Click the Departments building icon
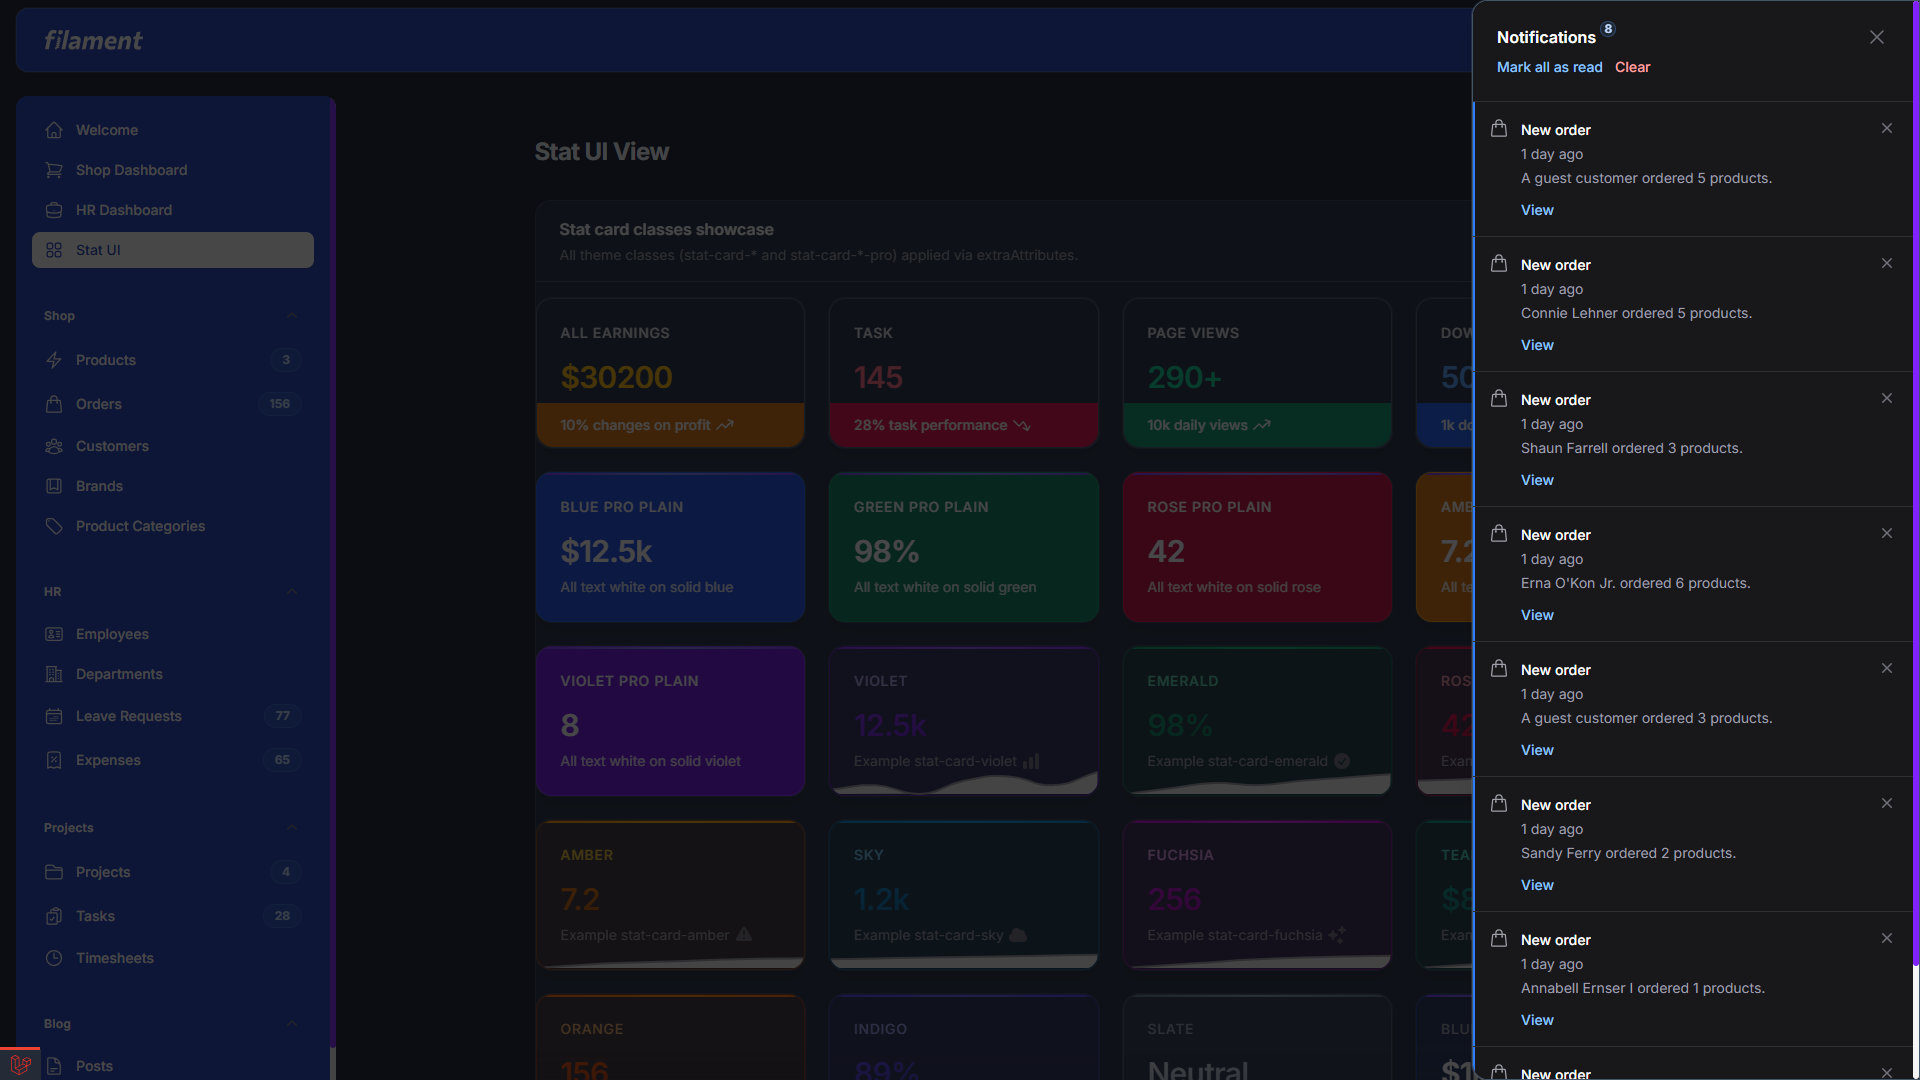 point(54,674)
